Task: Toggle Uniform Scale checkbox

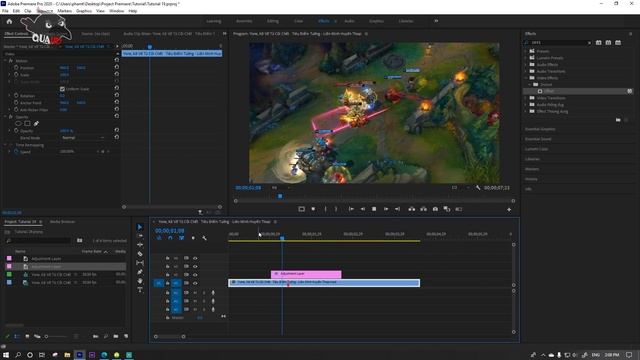Action: click(62, 89)
